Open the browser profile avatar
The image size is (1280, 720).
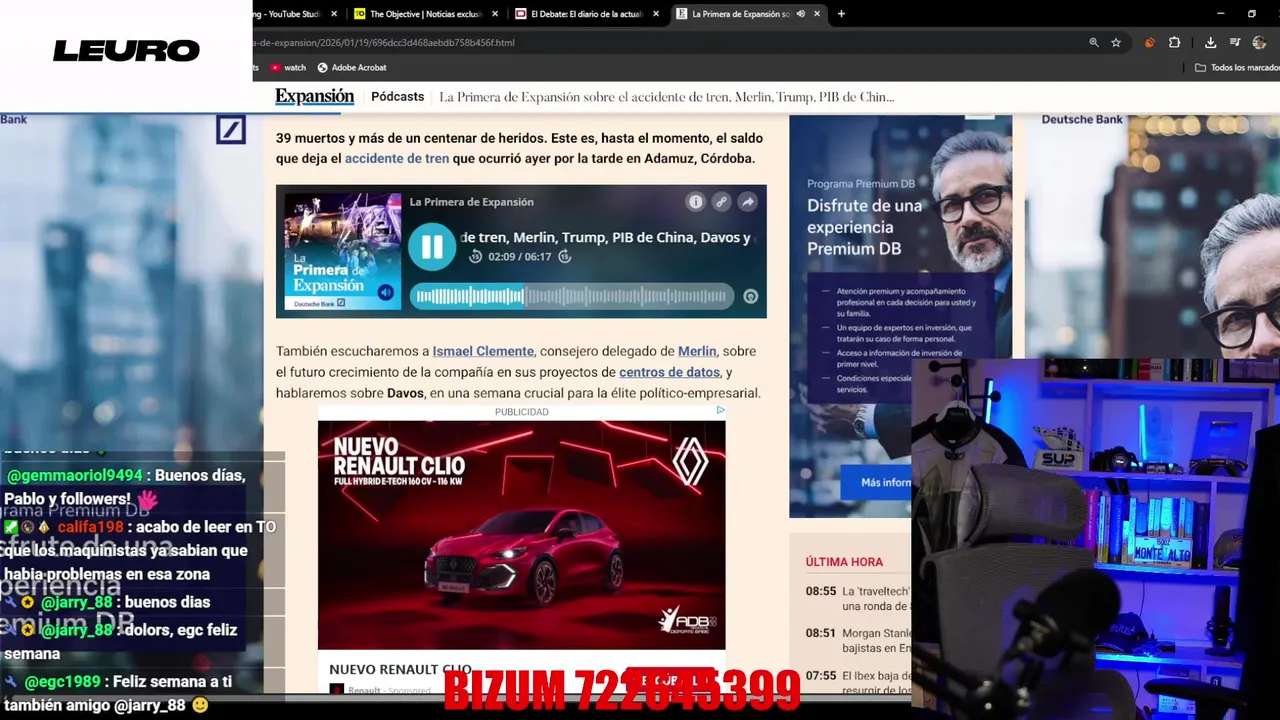[x=1259, y=43]
